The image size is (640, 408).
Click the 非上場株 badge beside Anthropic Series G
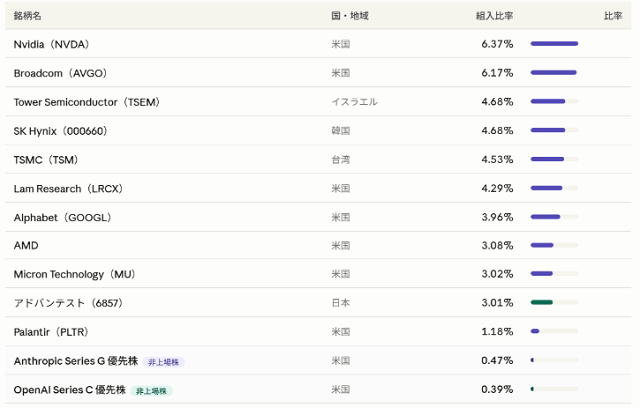point(163,362)
